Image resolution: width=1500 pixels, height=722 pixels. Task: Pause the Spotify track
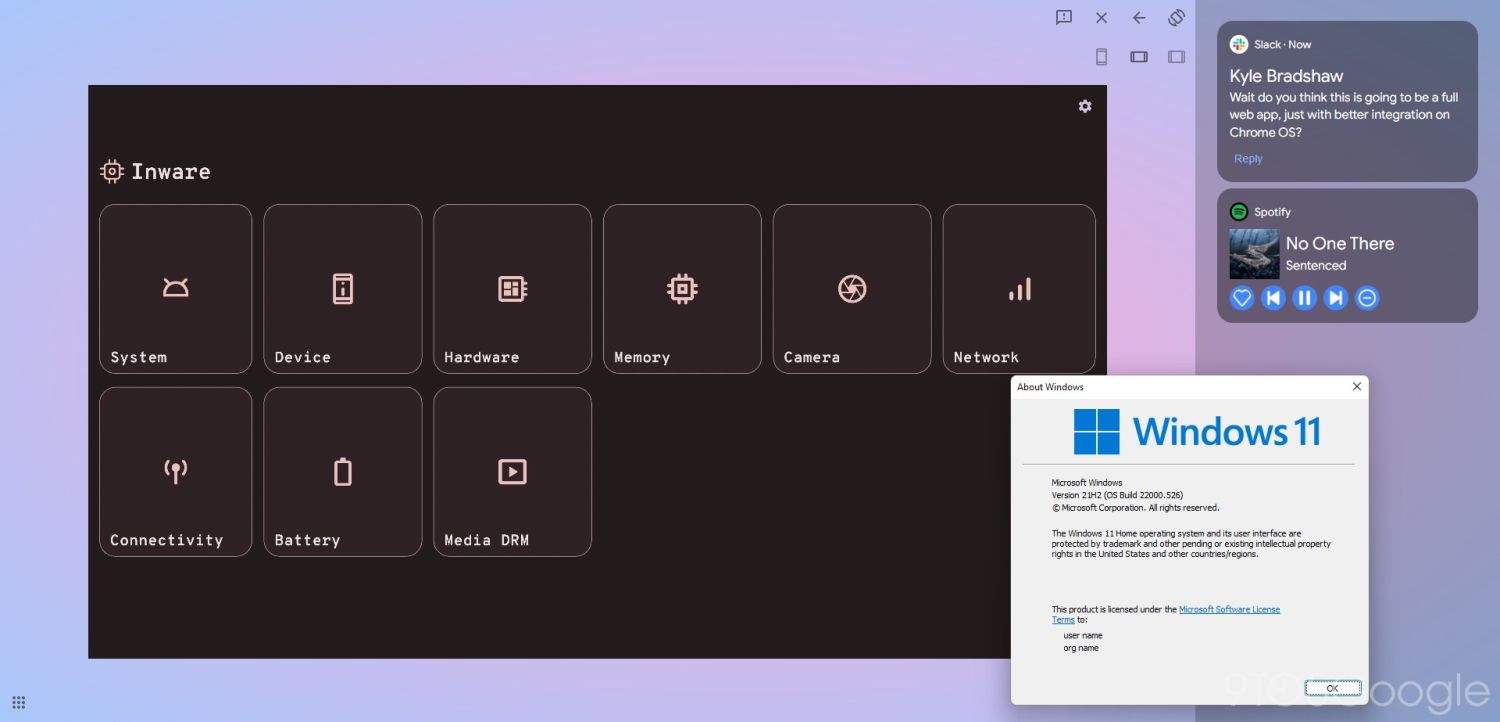(x=1304, y=298)
